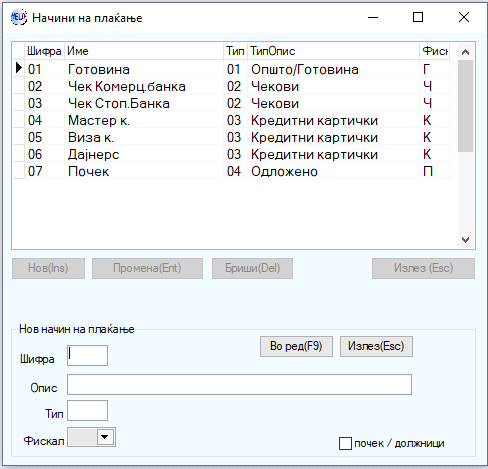Select the Чек Комерц.банка row
This screenshot has width=488, height=469.
231,86
